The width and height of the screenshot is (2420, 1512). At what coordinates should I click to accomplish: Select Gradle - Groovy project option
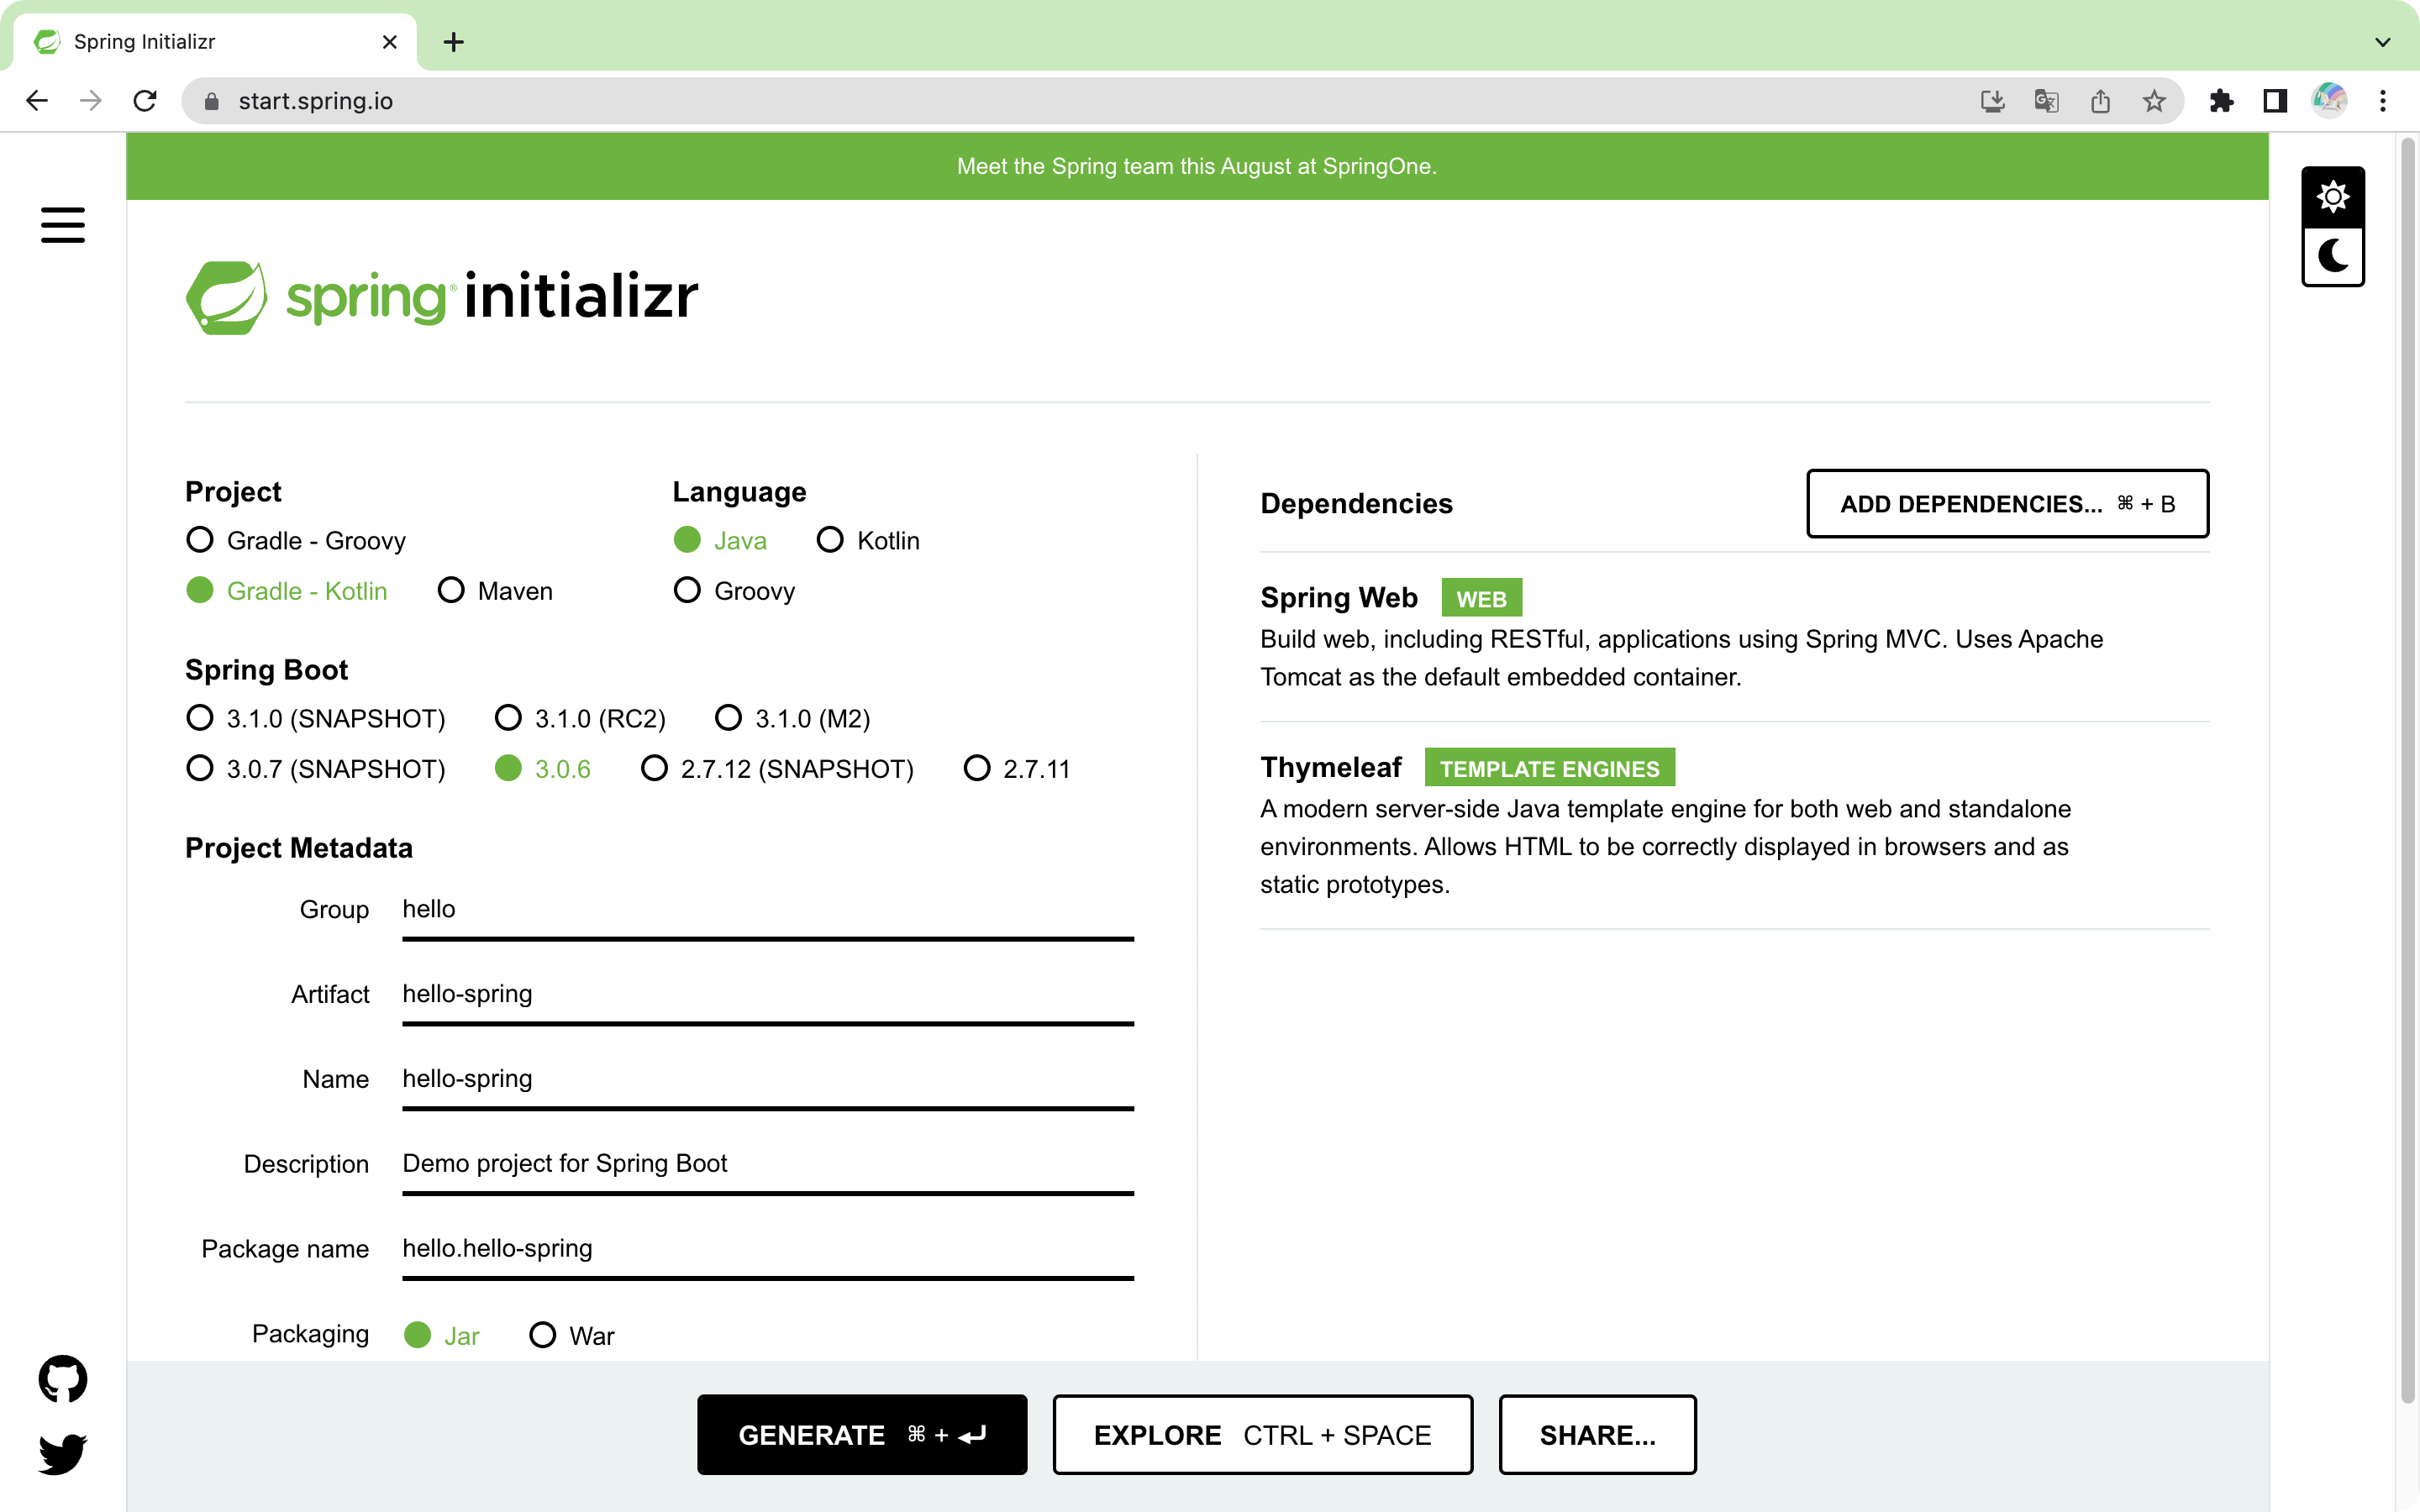click(296, 541)
